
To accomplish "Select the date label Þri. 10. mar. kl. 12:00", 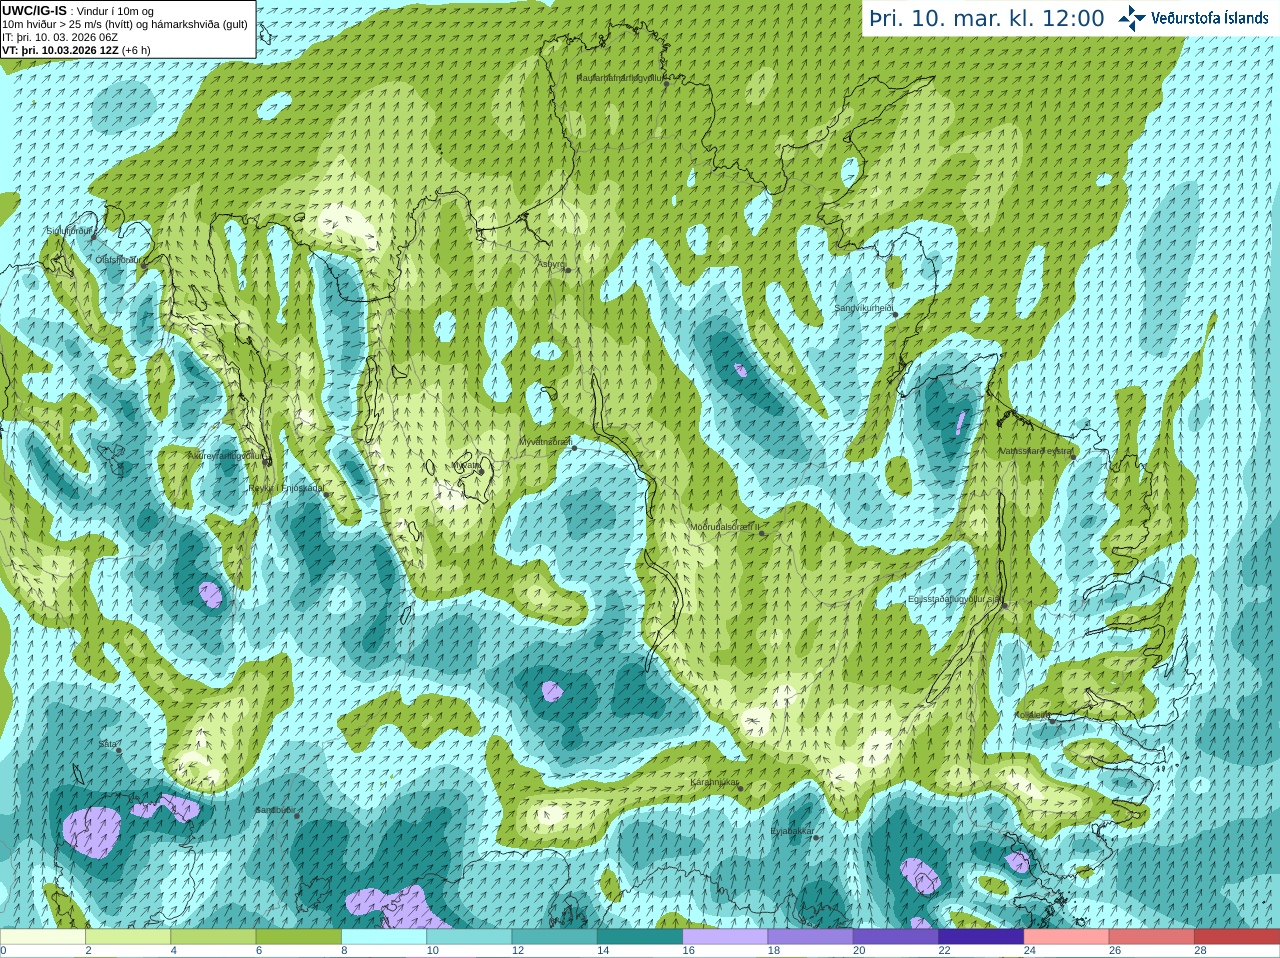I will 987,19.
